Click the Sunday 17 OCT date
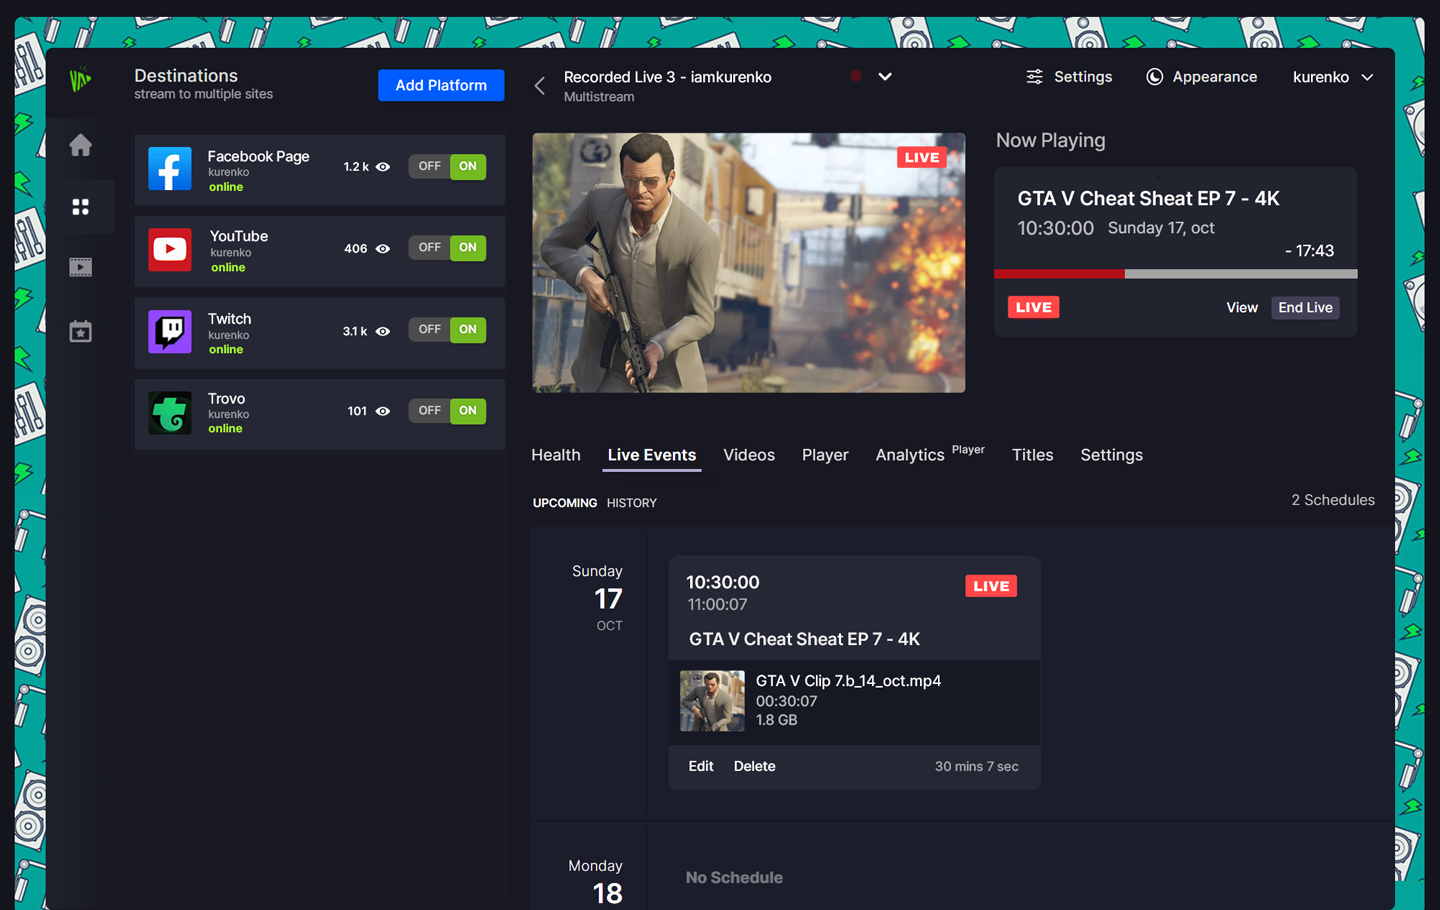Viewport: 1440px width, 910px height. pyautogui.click(x=598, y=598)
